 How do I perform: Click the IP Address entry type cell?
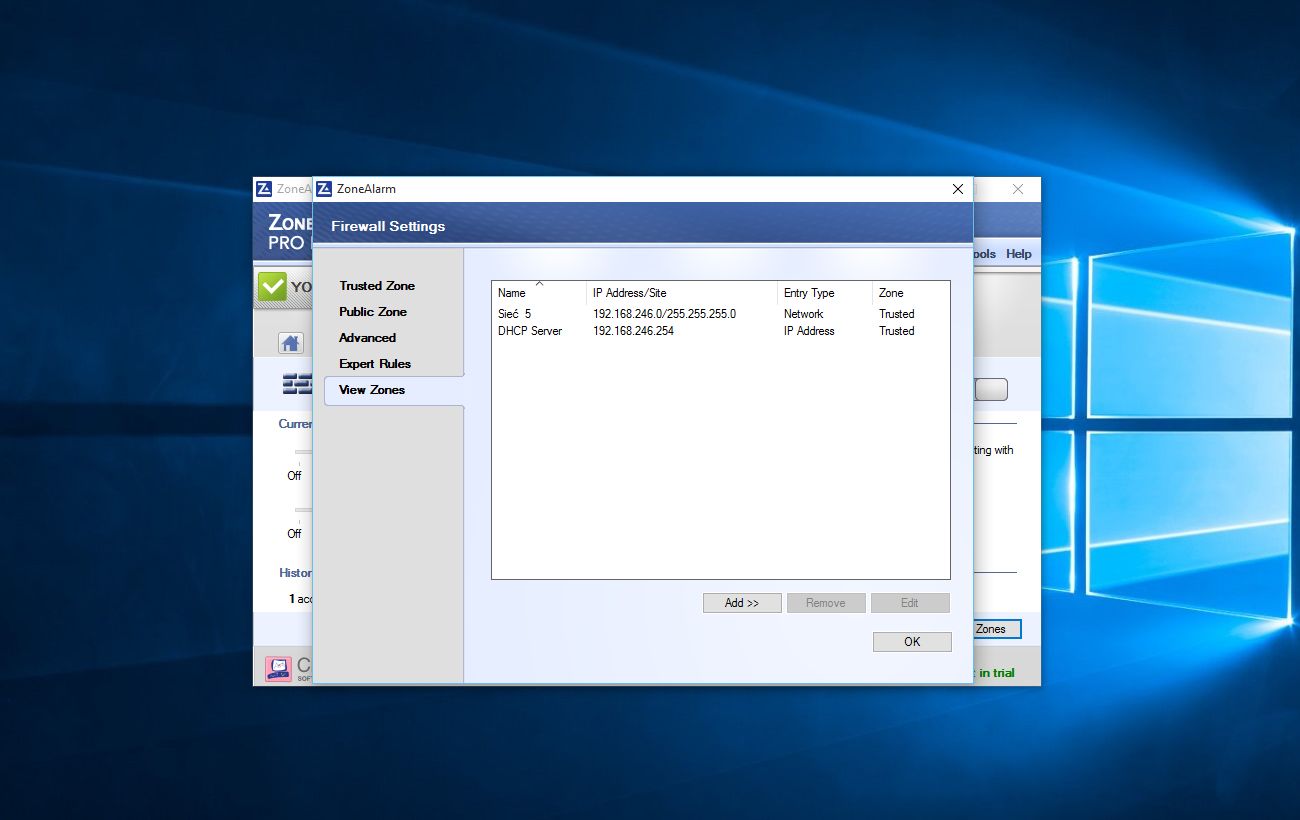click(809, 331)
